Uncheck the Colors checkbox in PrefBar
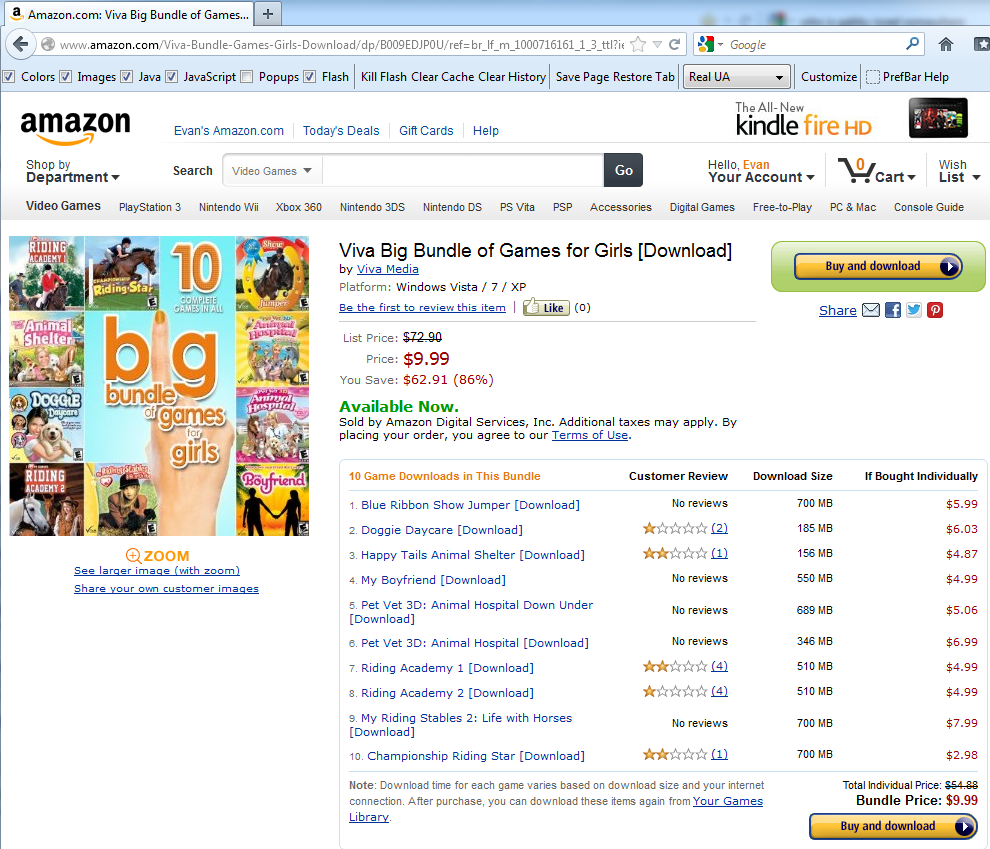 pos(9,76)
